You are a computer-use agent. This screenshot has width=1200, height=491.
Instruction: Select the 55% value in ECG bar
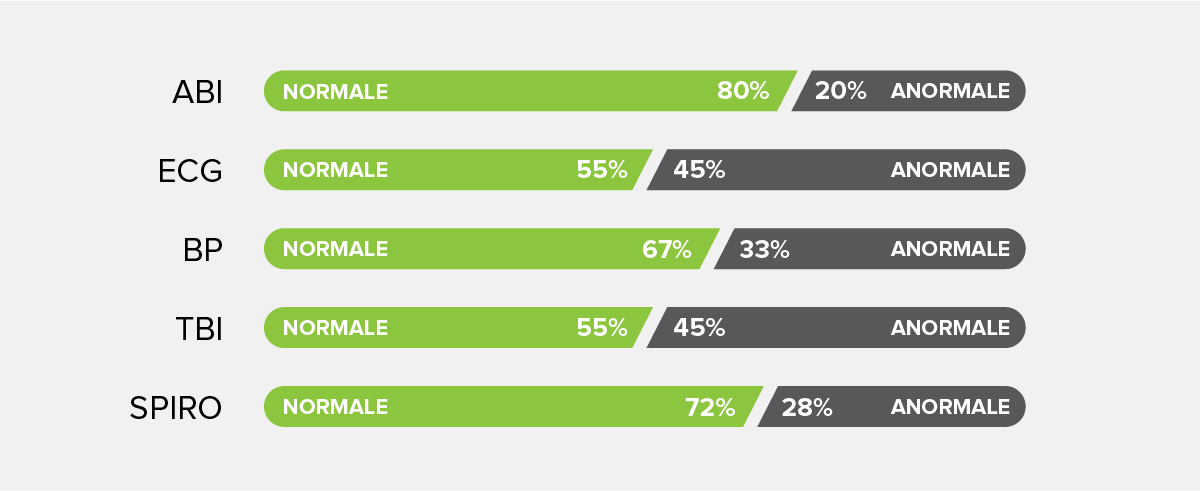coord(602,170)
